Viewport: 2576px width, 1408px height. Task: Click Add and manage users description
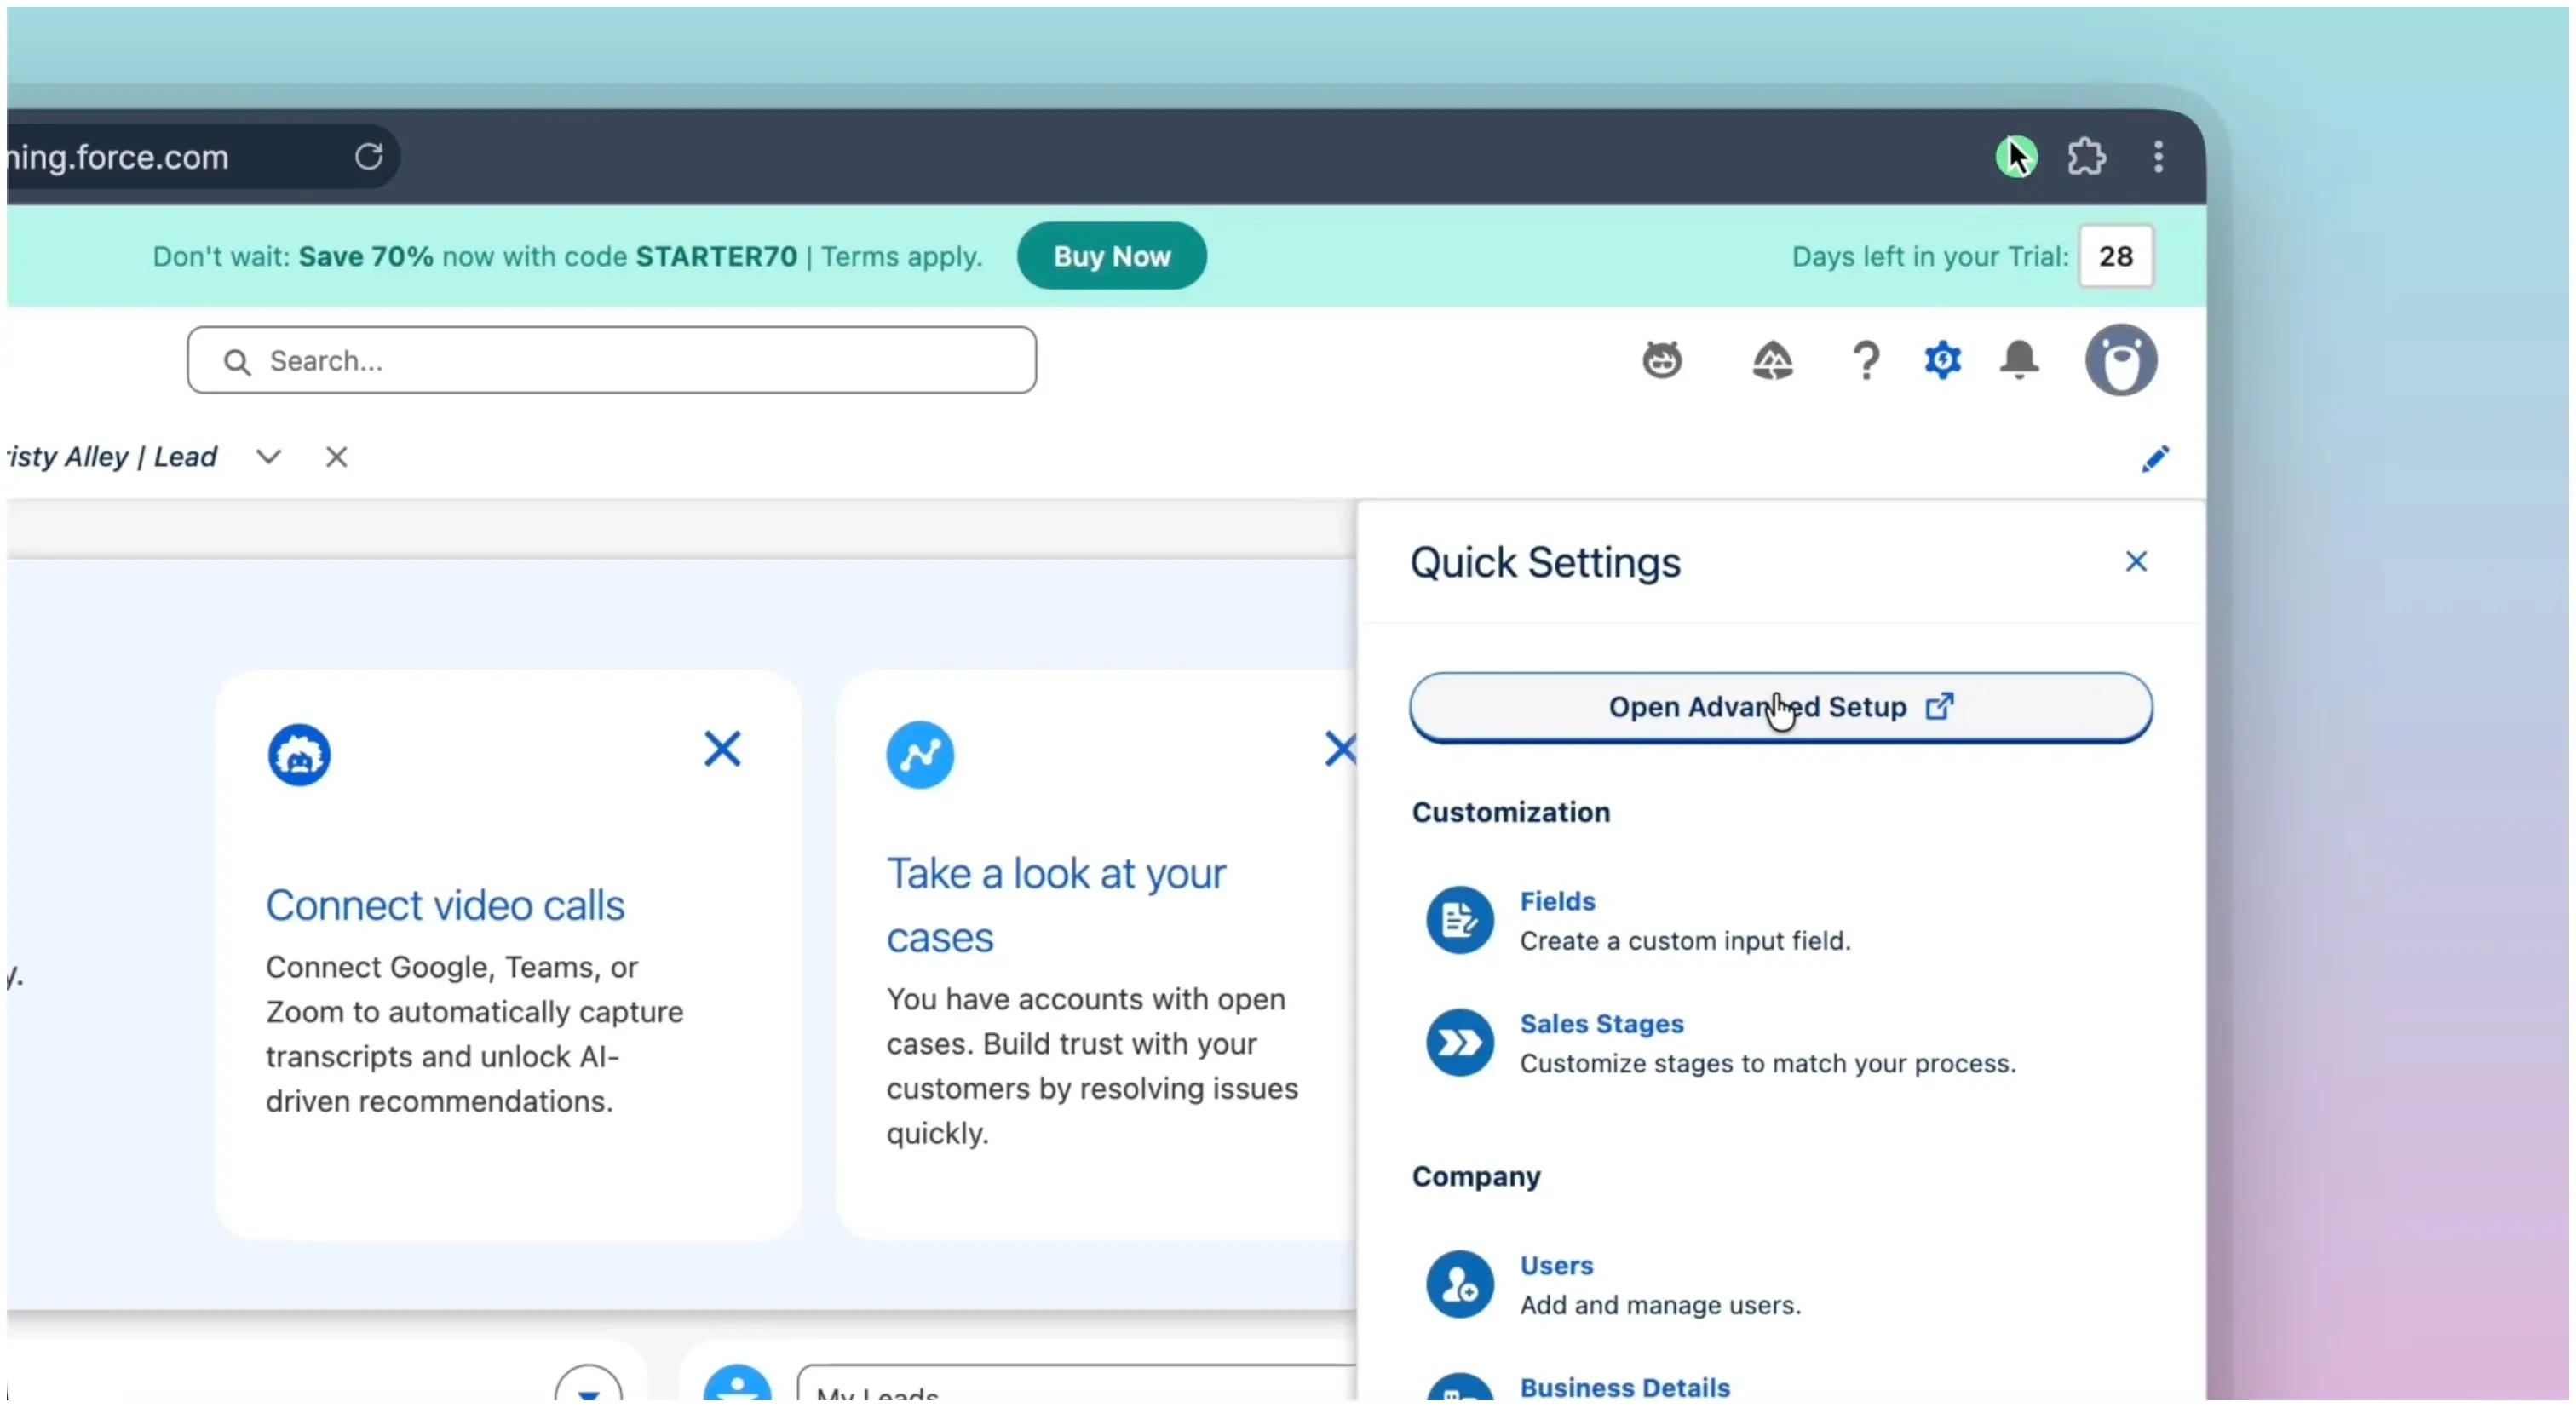[x=1660, y=1306]
